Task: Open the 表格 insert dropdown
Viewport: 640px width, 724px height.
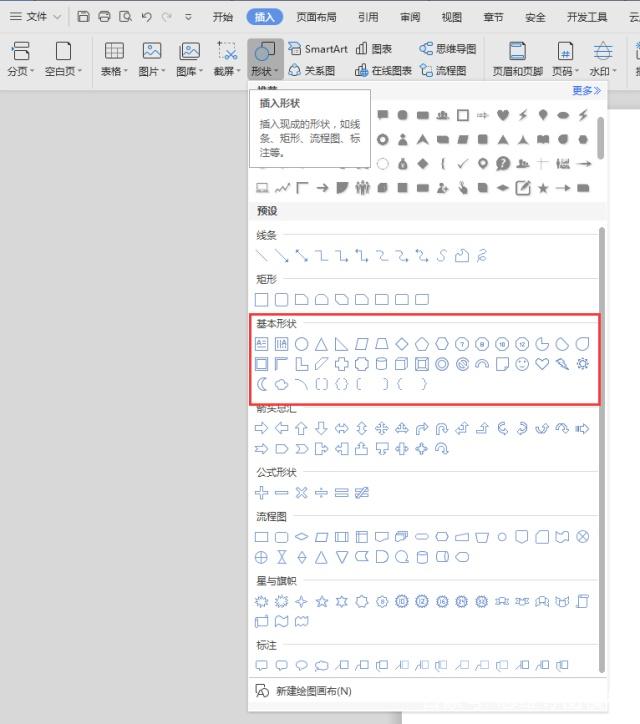Action: tap(114, 59)
